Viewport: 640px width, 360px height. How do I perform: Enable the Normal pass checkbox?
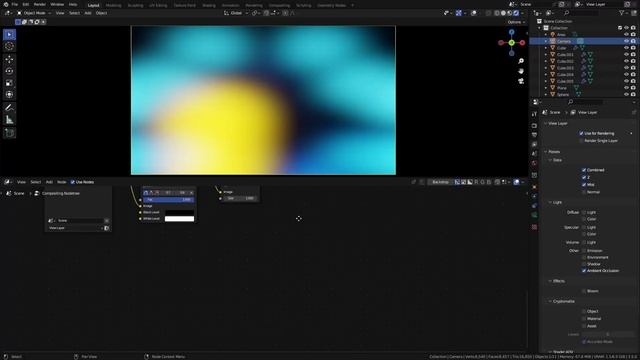[584, 192]
